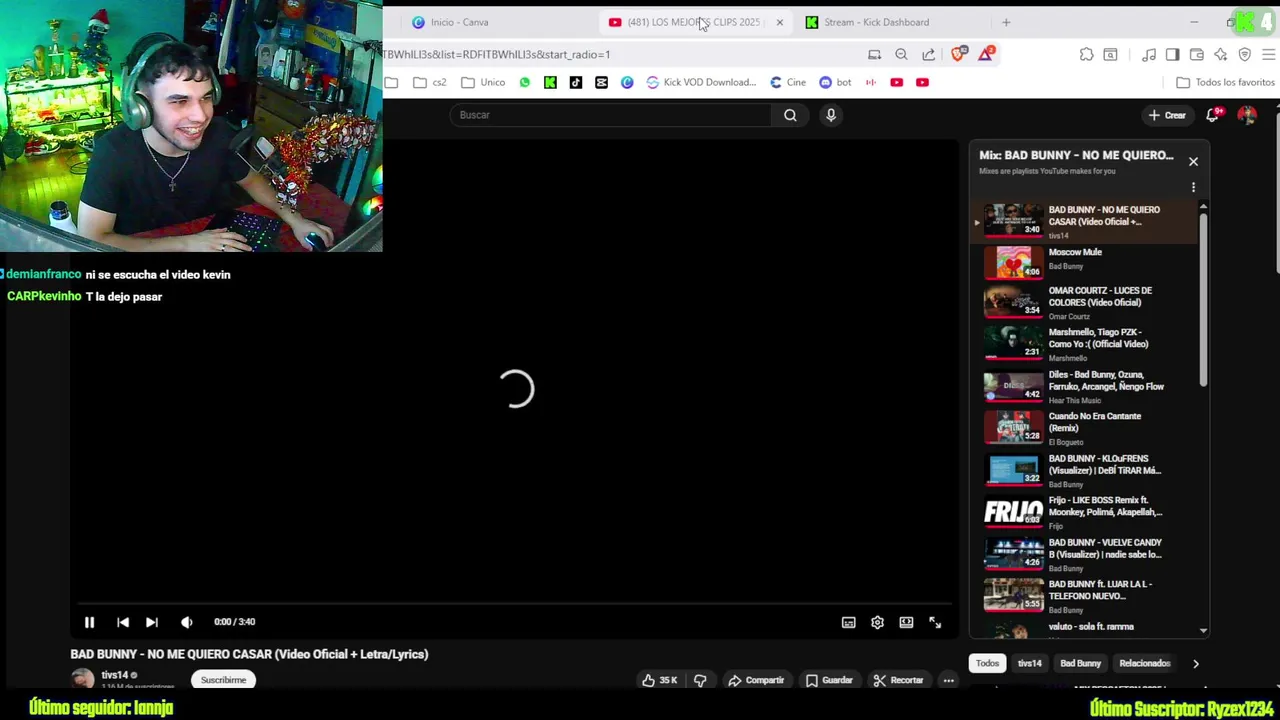Like the video with 35K likes
The image size is (1280, 720).
point(659,680)
